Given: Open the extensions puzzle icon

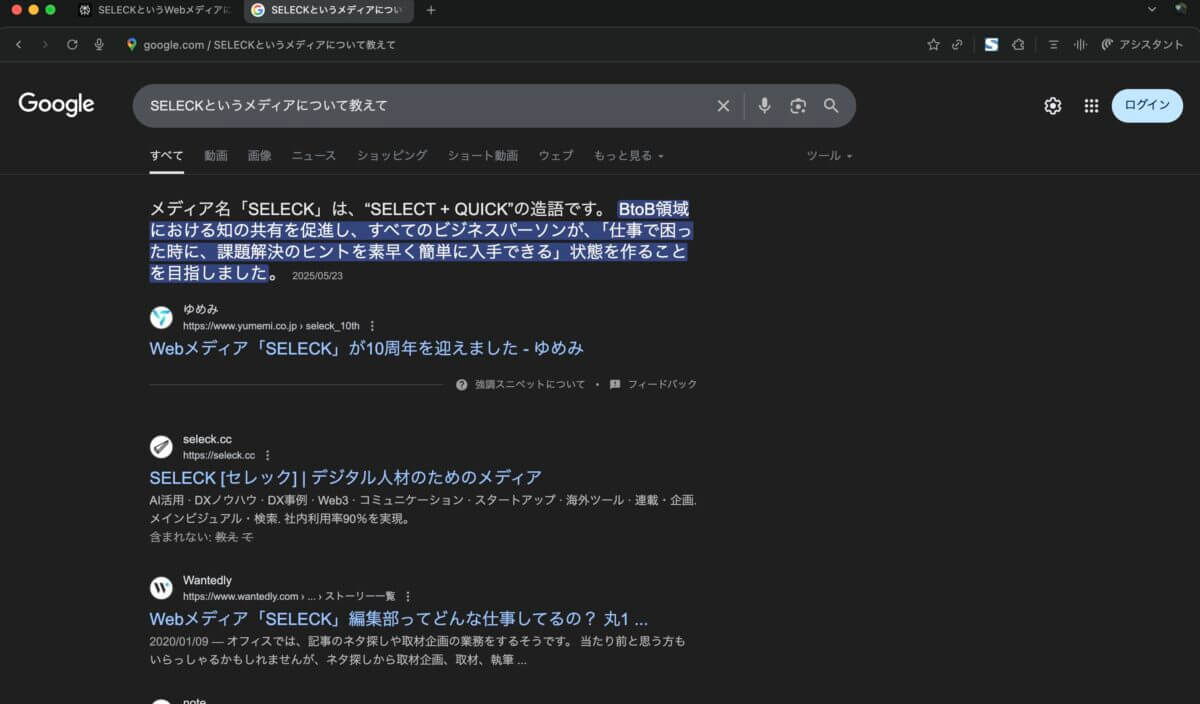Looking at the screenshot, I should pyautogui.click(x=1018, y=45).
